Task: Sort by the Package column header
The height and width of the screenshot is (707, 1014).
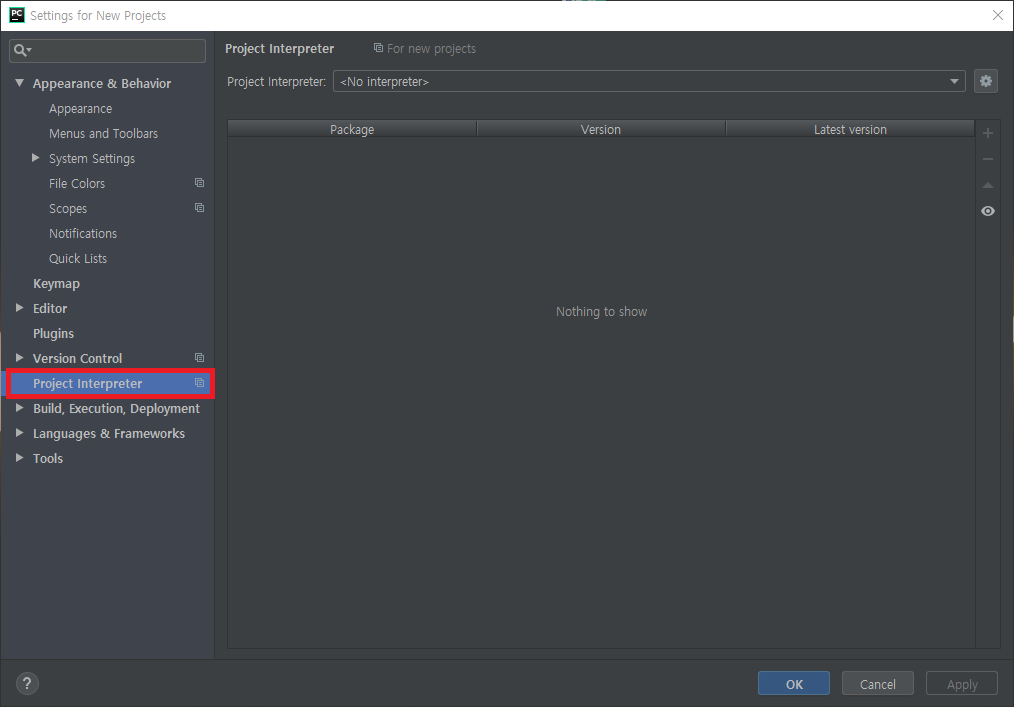Action: [352, 129]
